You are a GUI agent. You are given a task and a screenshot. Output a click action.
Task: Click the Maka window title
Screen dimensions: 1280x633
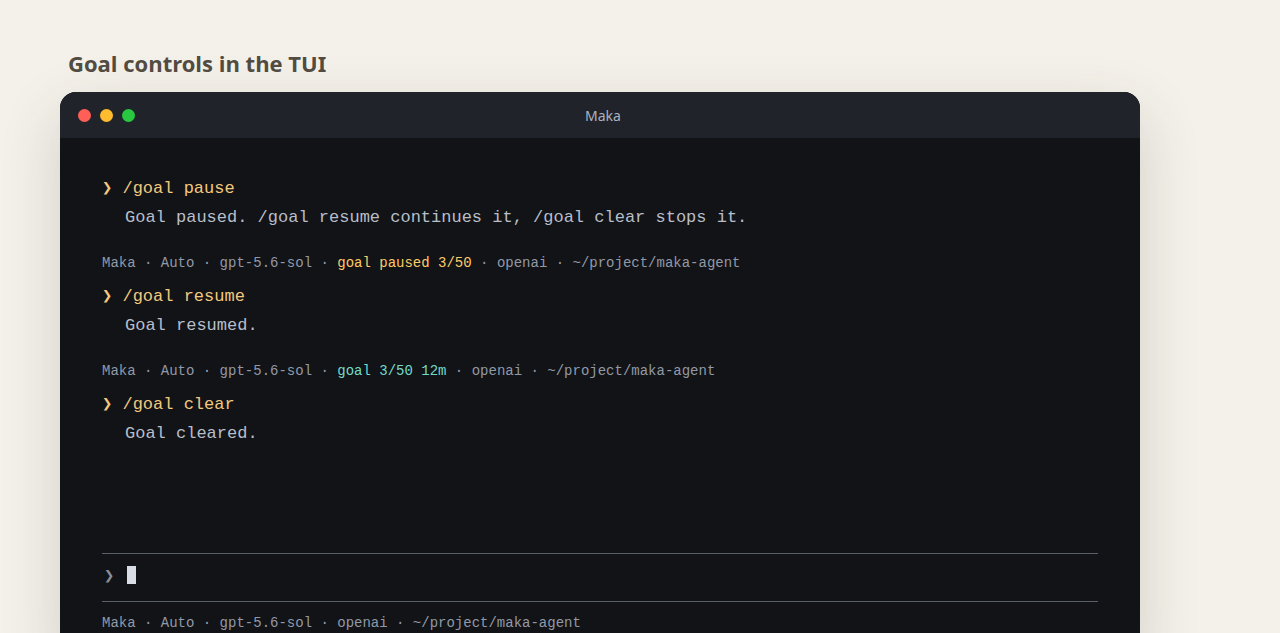(603, 116)
